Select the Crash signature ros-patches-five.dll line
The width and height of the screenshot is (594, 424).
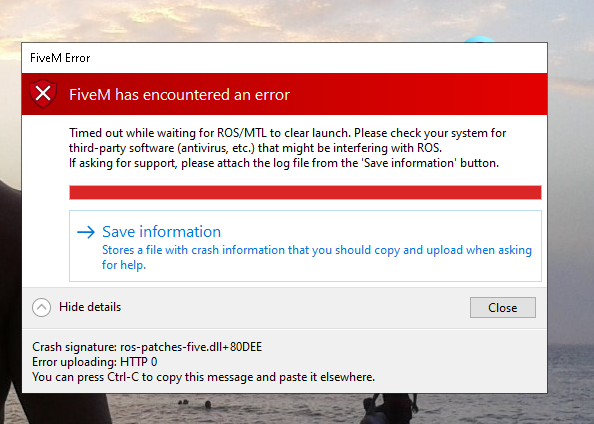[x=147, y=347]
